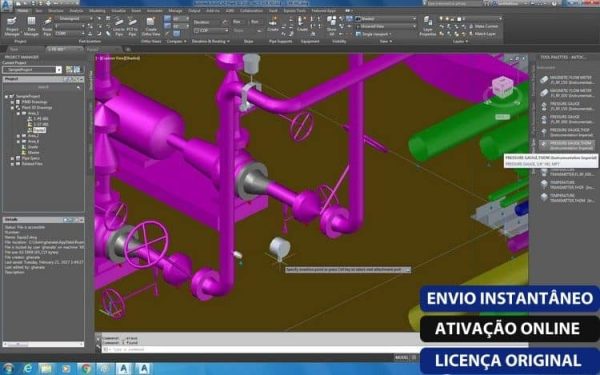Click the Show All visibility icon

[331, 25]
